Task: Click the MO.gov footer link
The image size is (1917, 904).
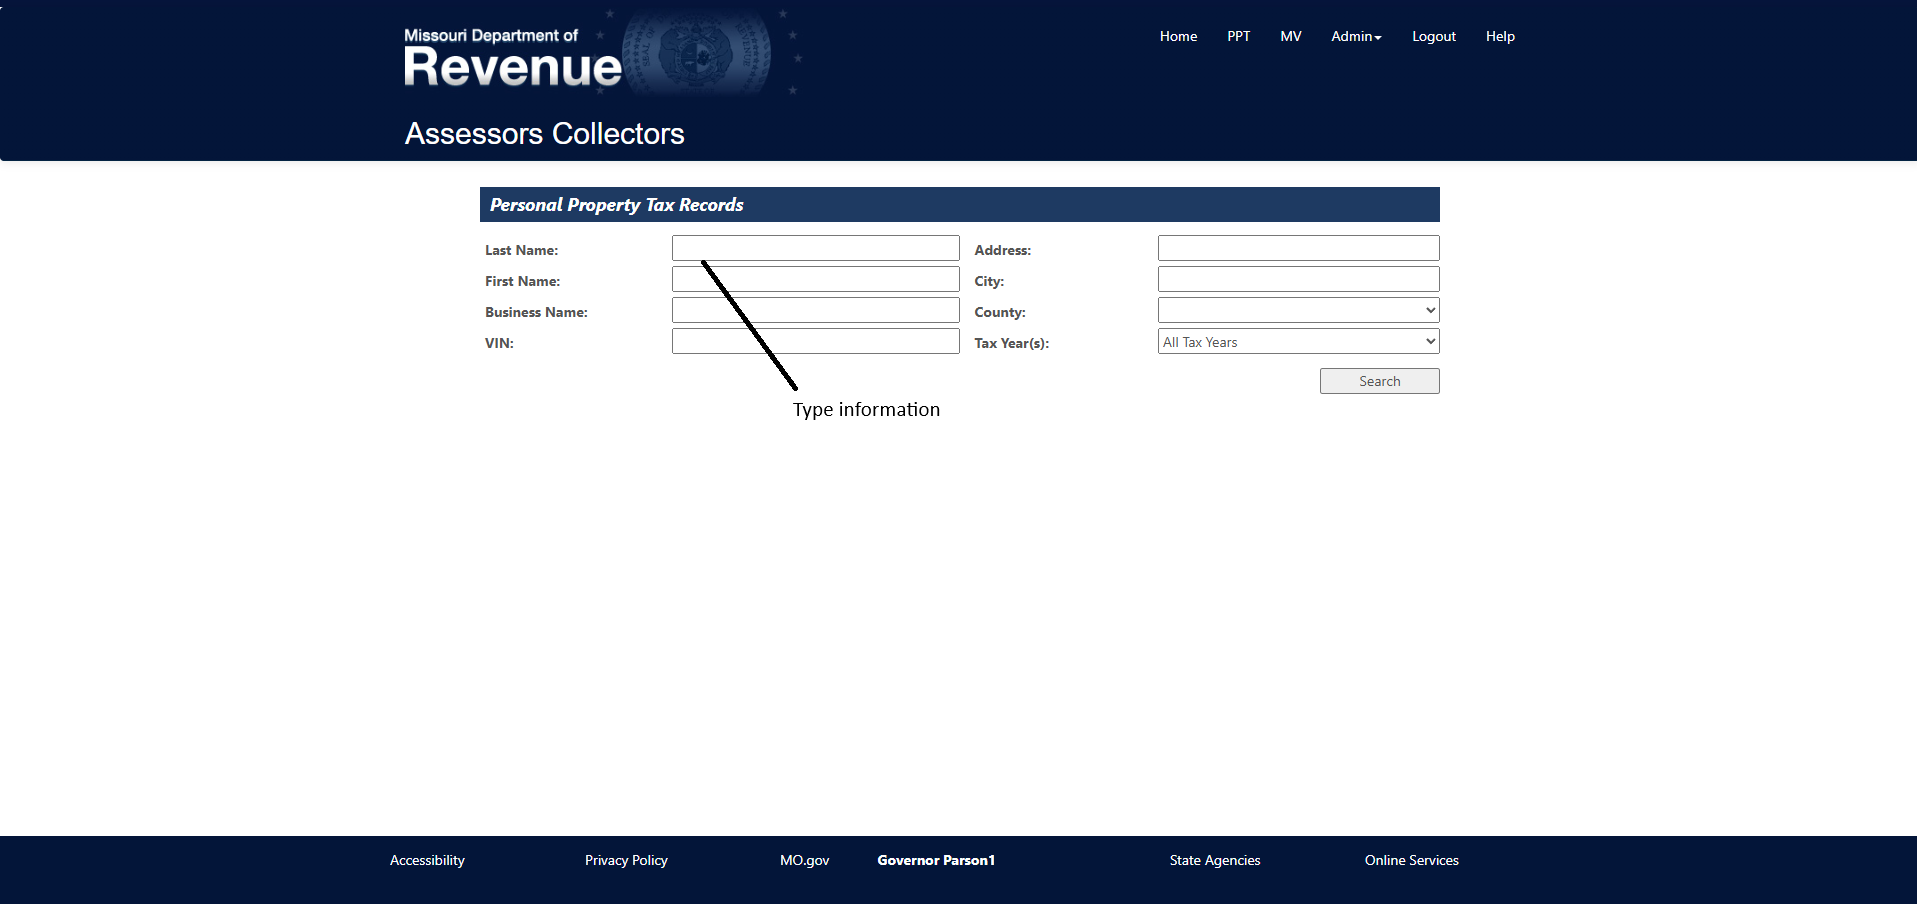Action: pyautogui.click(x=804, y=860)
